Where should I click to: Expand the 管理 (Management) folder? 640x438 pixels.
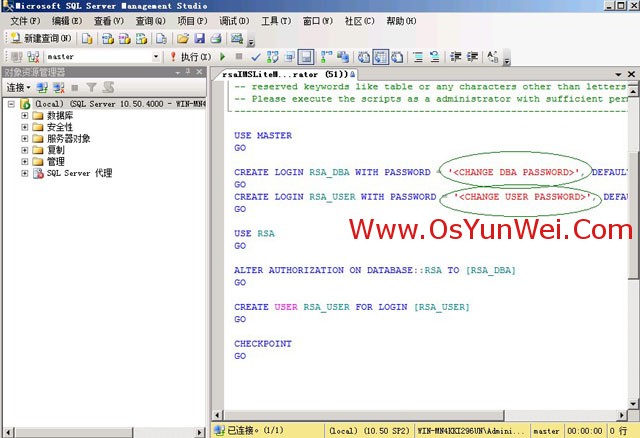(x=24, y=162)
